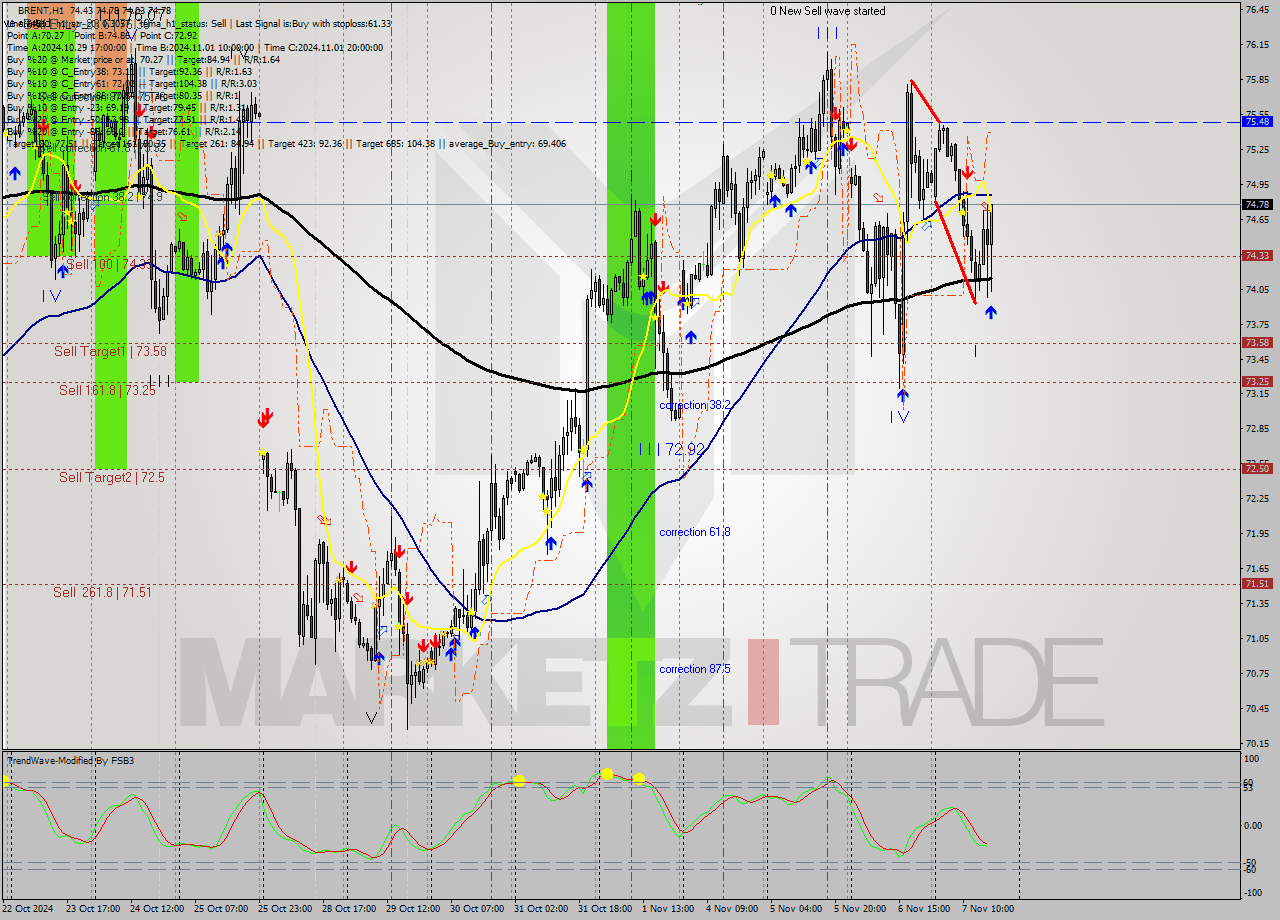Click the highlighted 75.48 price tag
This screenshot has width=1280, height=920.
click(x=1257, y=121)
